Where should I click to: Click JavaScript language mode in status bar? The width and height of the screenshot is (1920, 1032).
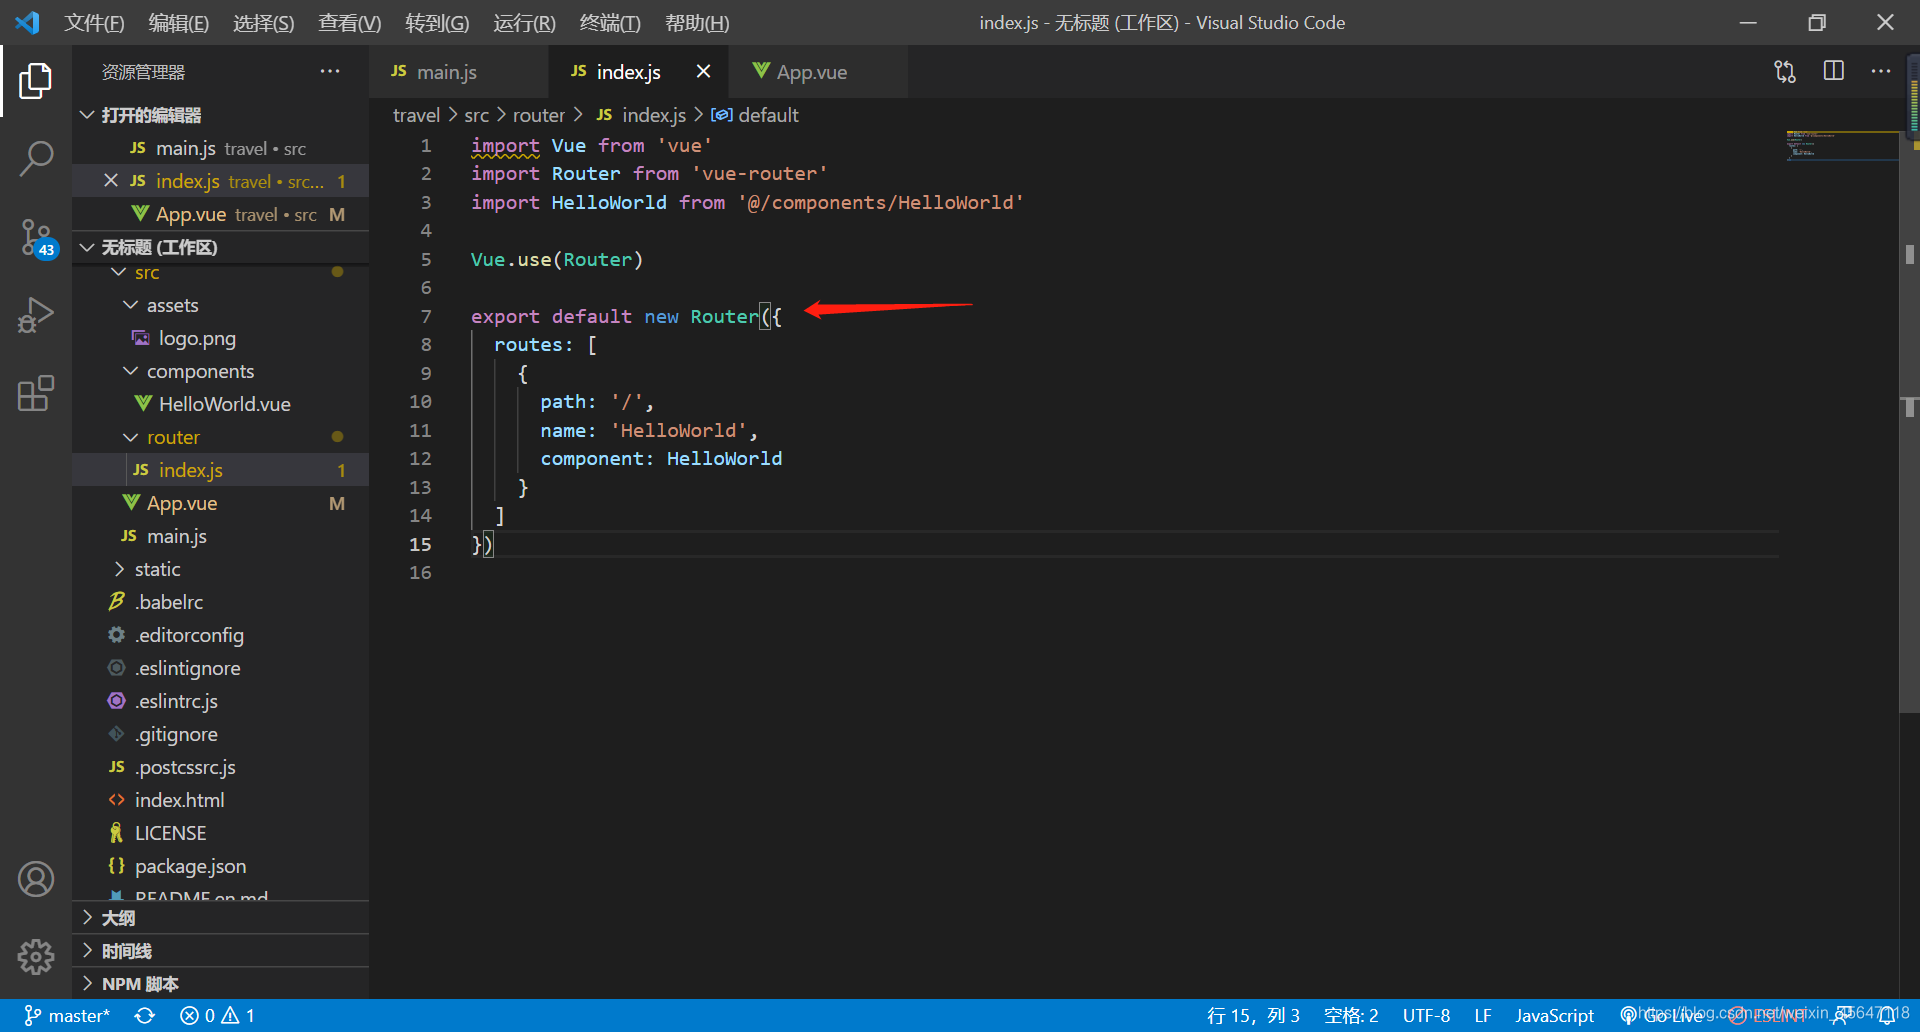(x=1554, y=1015)
